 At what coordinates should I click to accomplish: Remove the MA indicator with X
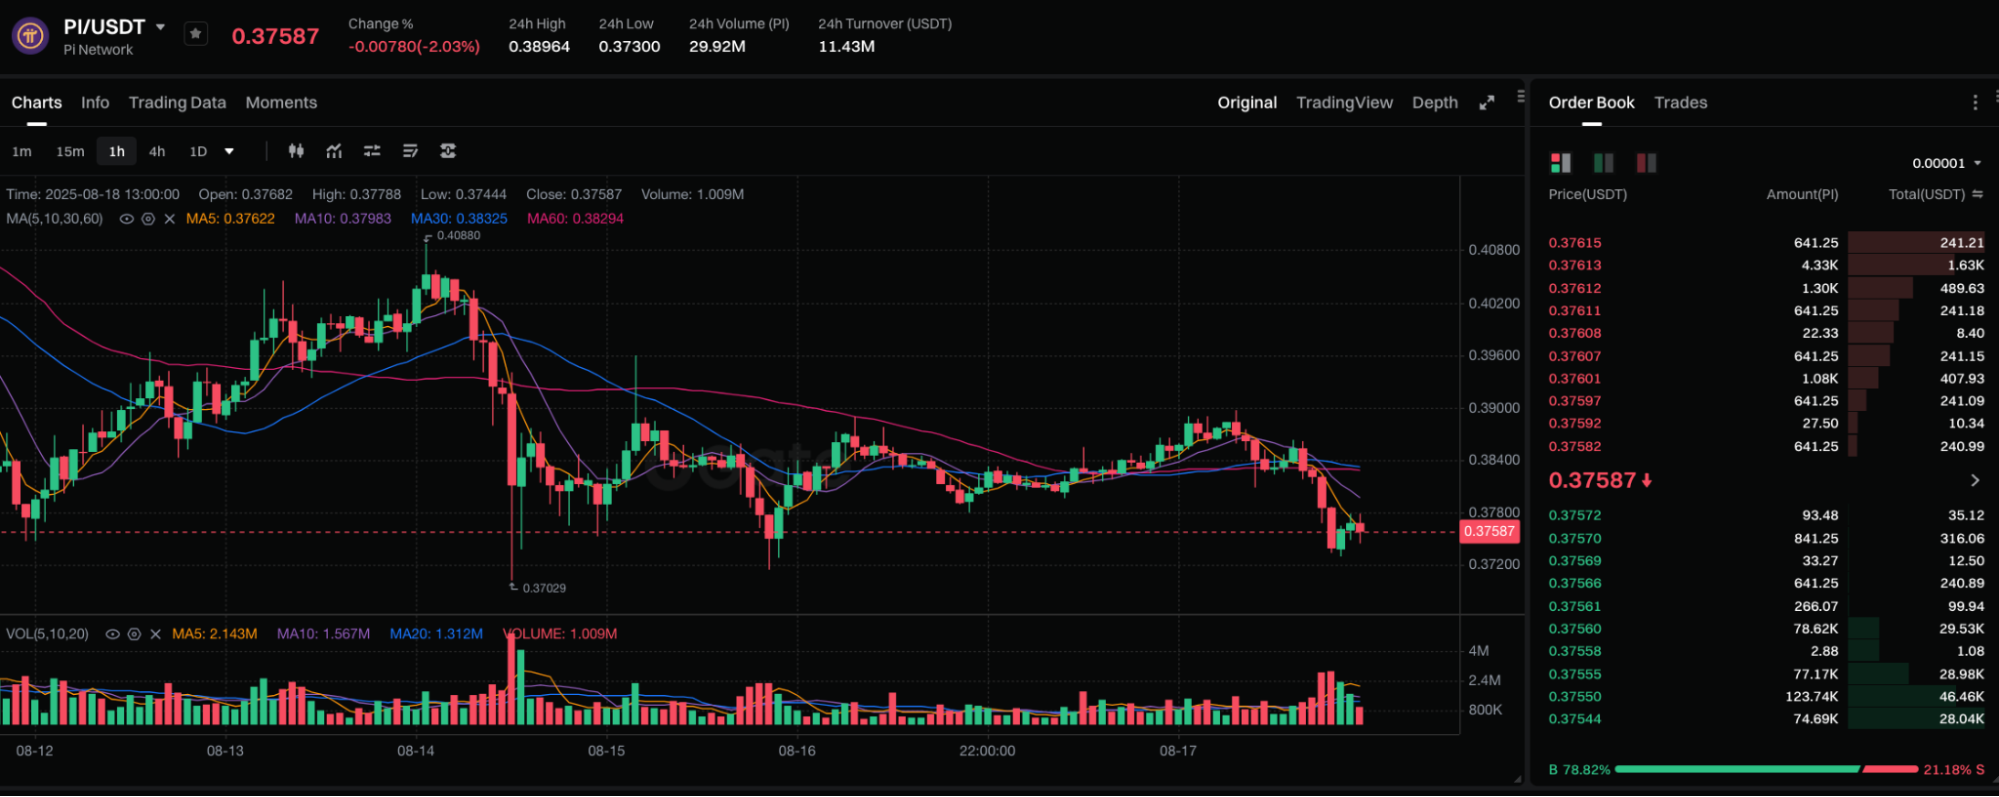click(x=169, y=219)
